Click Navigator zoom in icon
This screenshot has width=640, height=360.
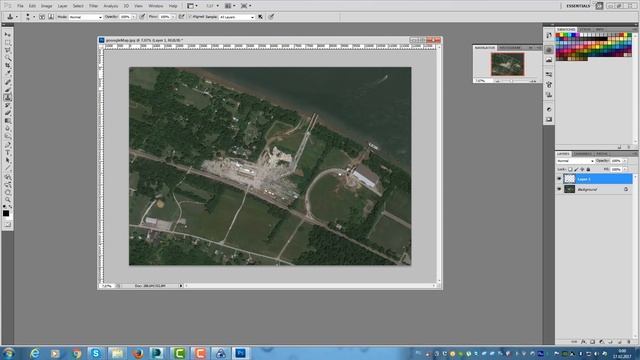click(x=533, y=81)
